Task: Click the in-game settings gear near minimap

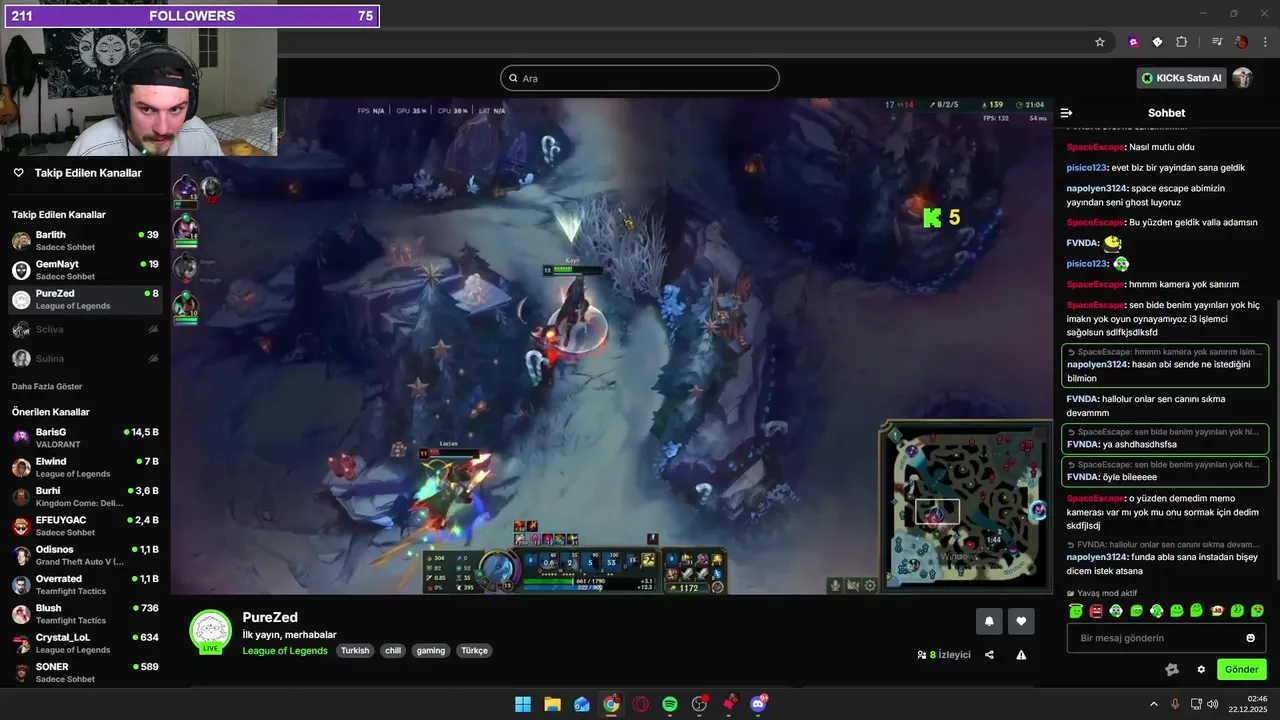Action: point(870,585)
